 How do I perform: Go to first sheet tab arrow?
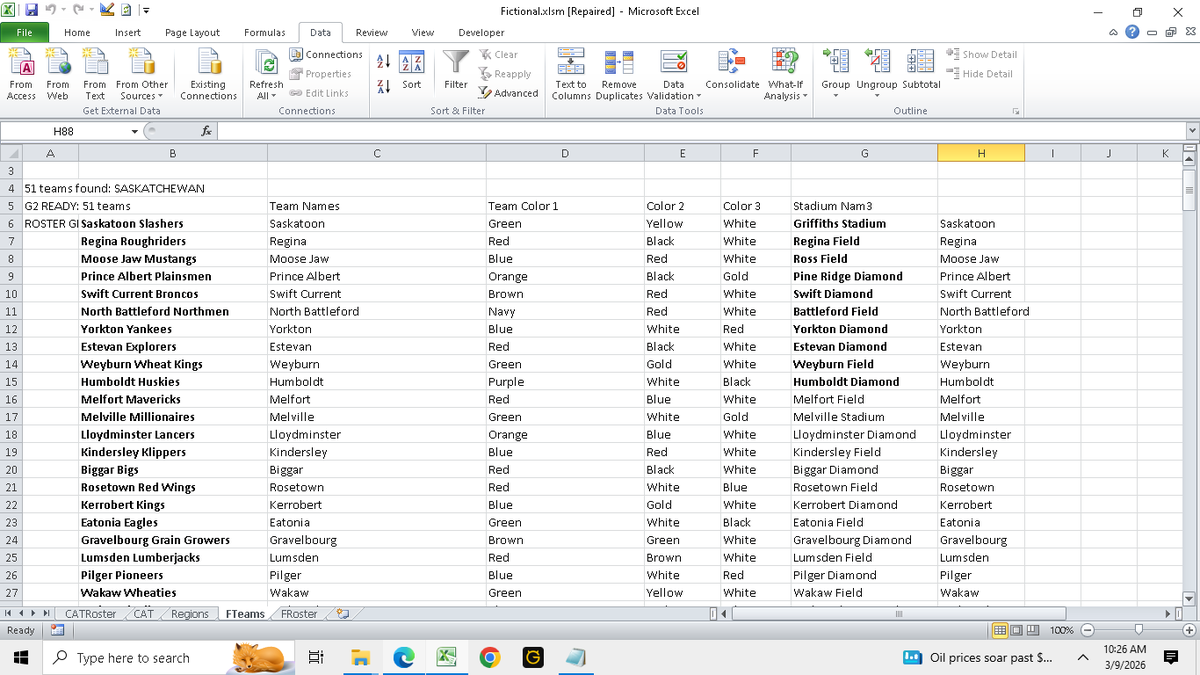[9, 614]
